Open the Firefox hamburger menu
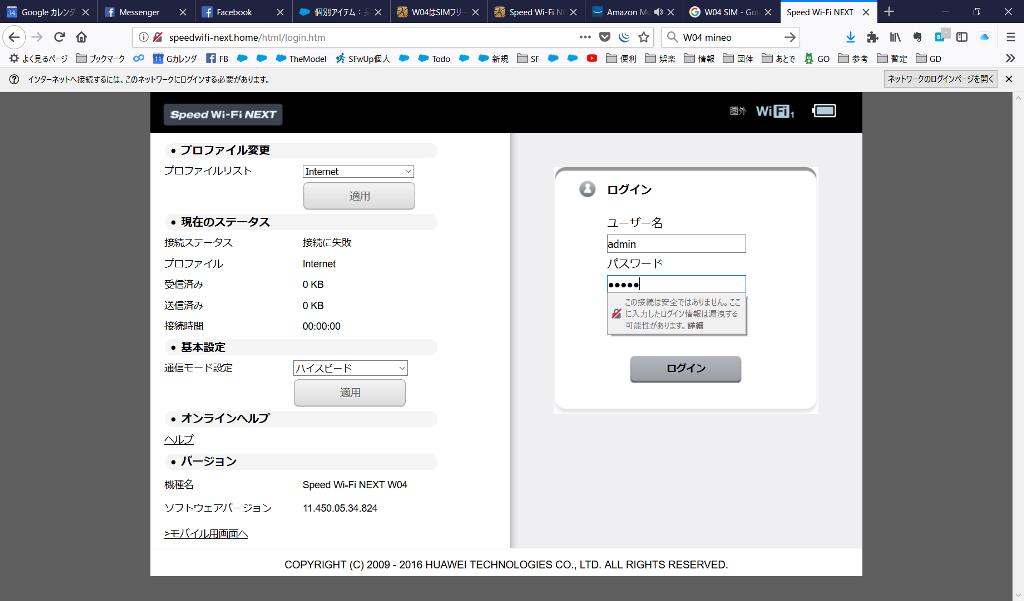 tap(1010, 37)
